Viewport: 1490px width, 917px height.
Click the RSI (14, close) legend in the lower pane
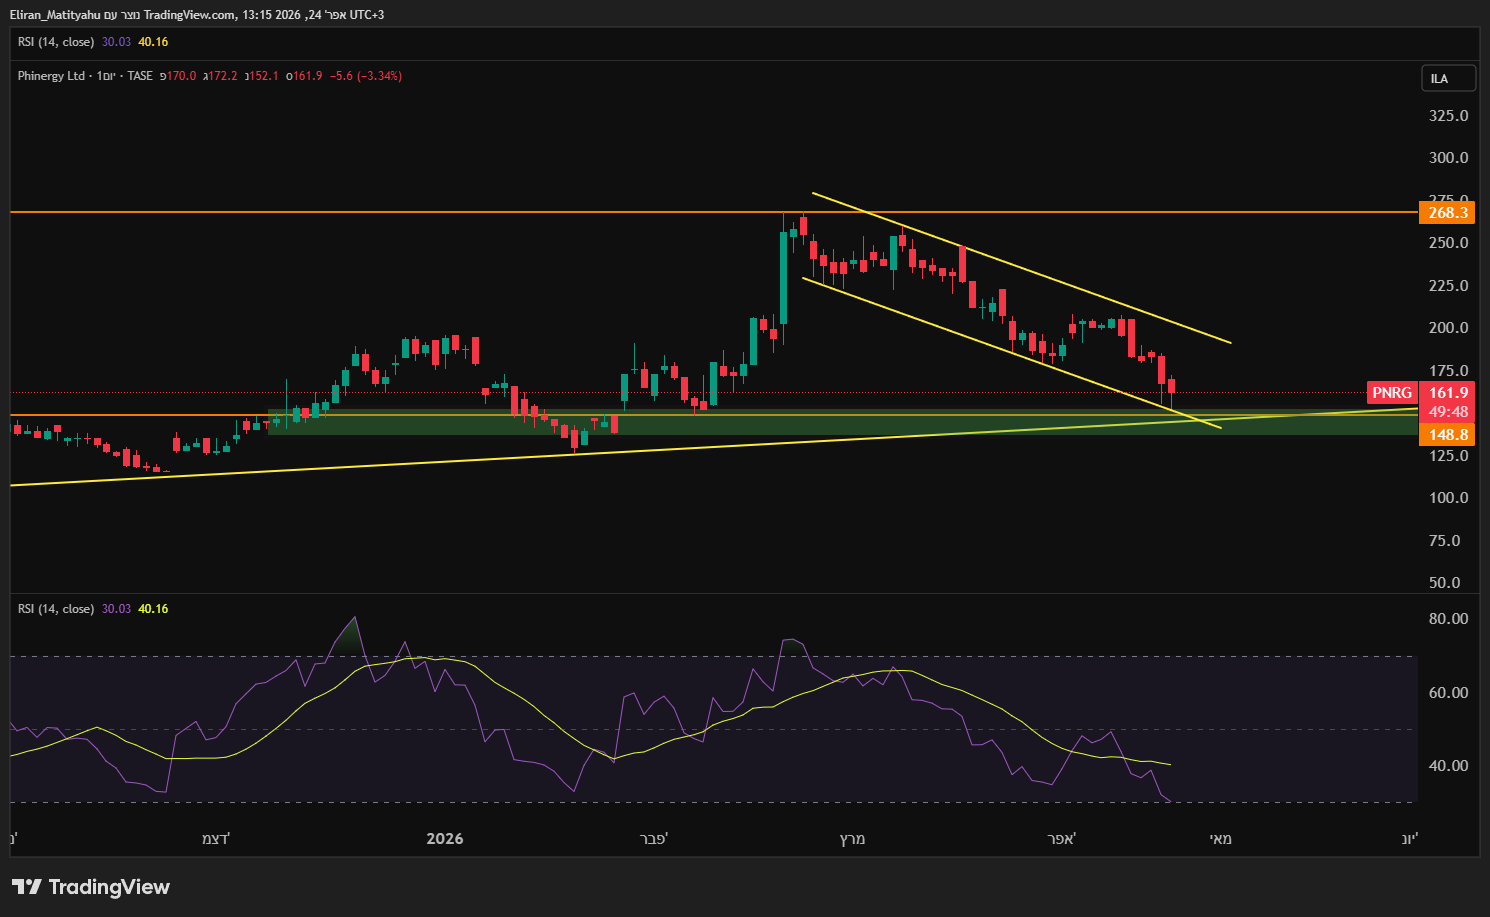[x=56, y=609]
